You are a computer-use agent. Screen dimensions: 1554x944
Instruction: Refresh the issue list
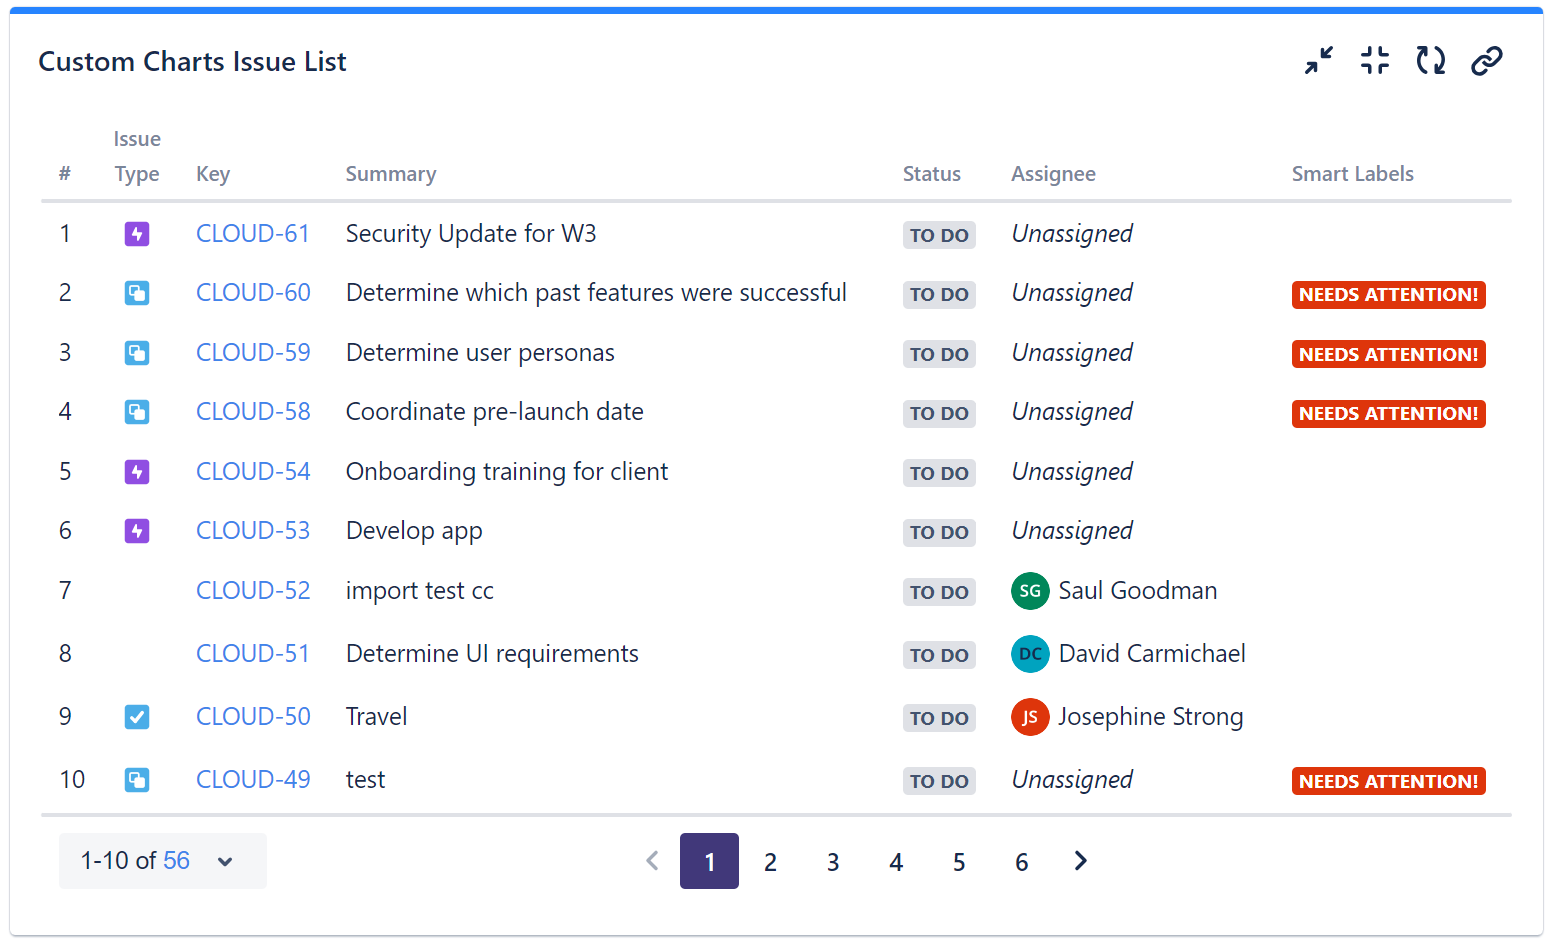click(1431, 61)
